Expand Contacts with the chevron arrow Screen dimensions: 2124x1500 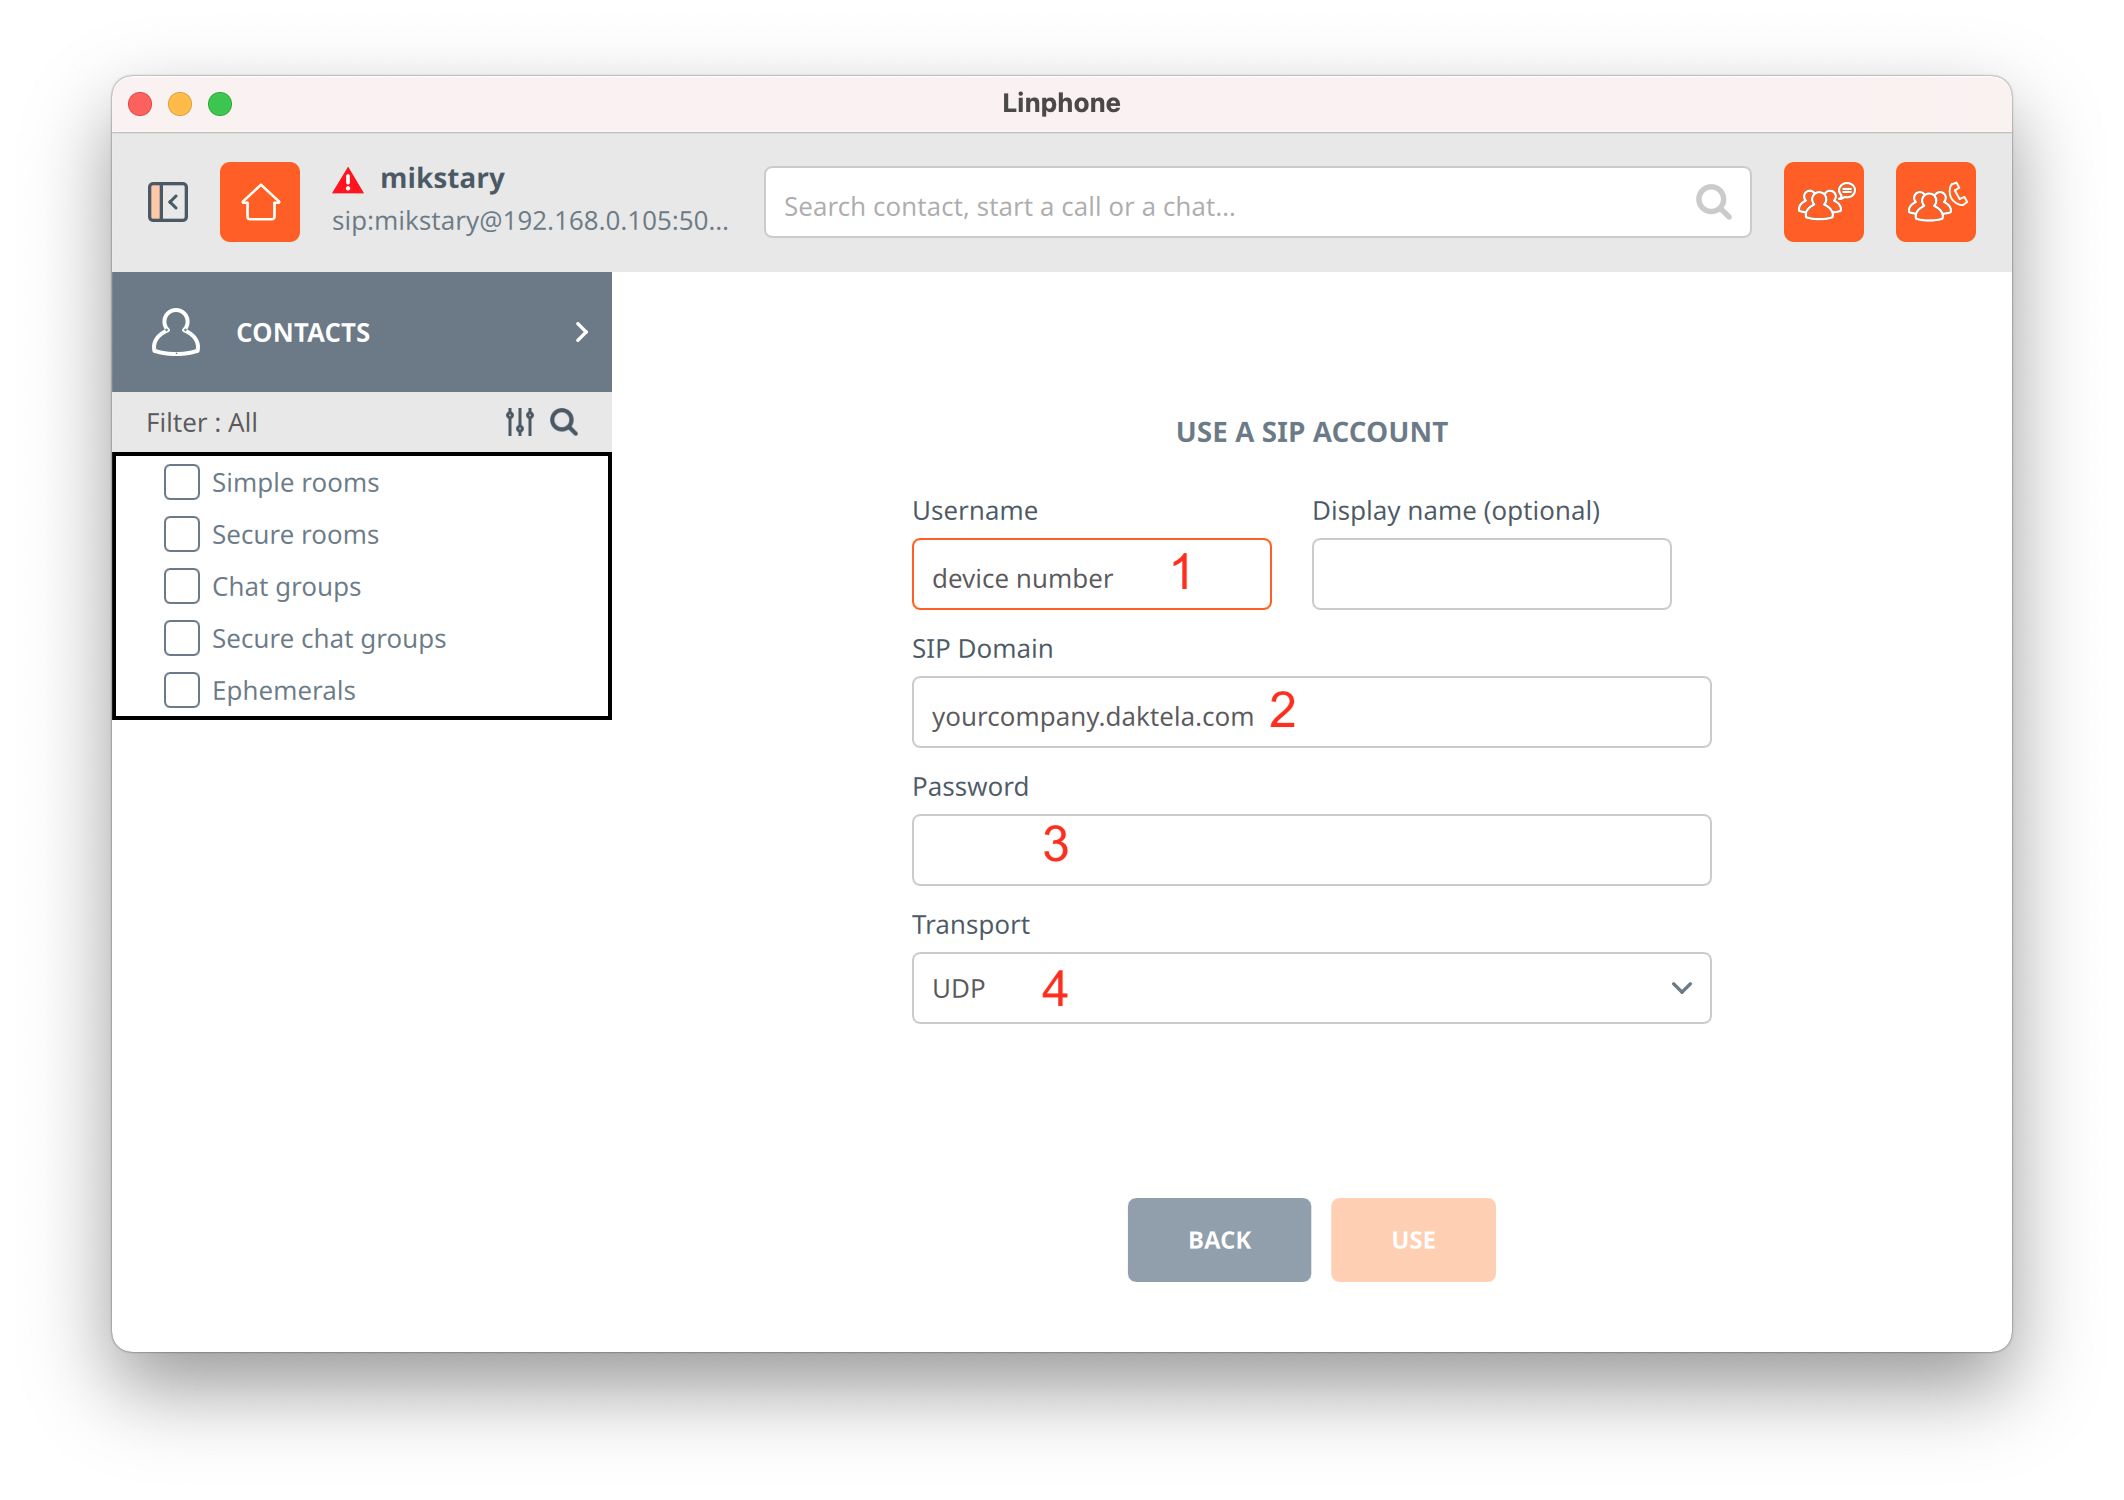[582, 332]
